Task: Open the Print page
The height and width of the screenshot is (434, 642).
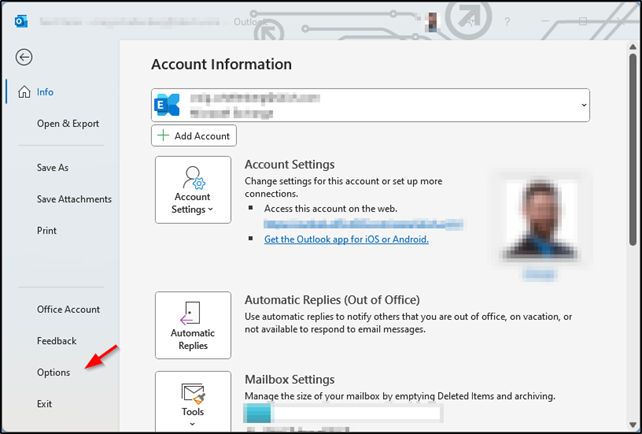Action: coord(47,231)
